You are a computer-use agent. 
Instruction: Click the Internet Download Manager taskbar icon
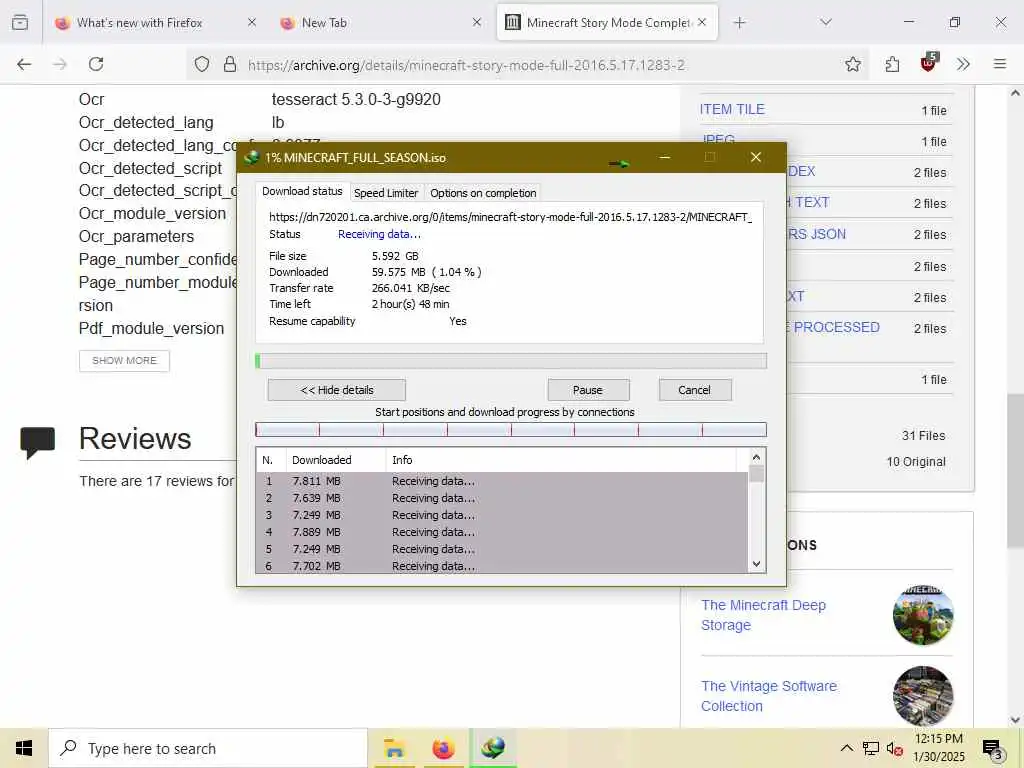[x=493, y=748]
